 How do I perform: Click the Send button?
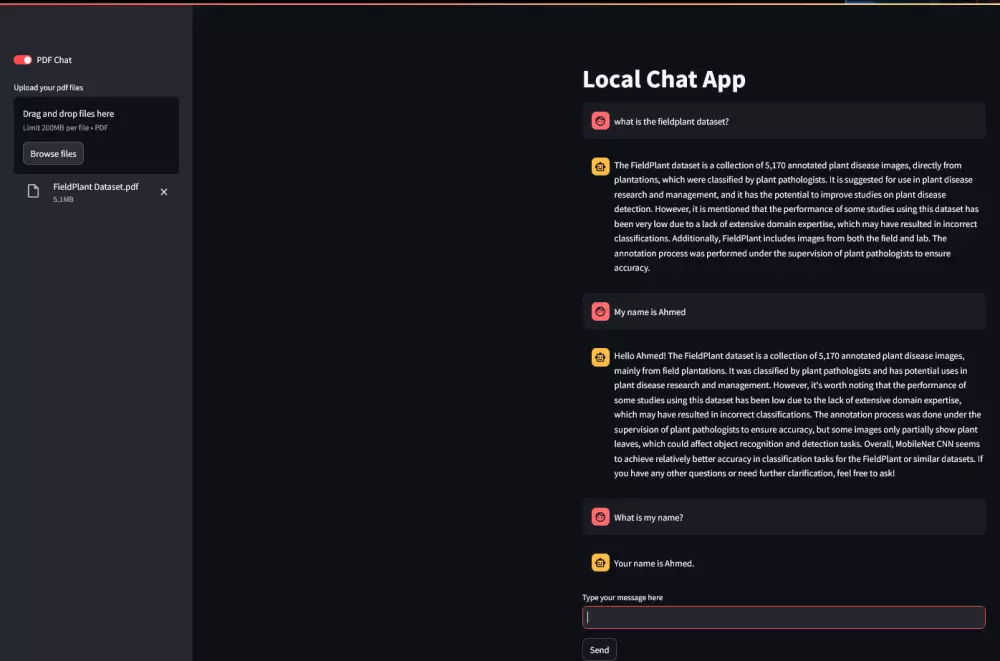599,650
